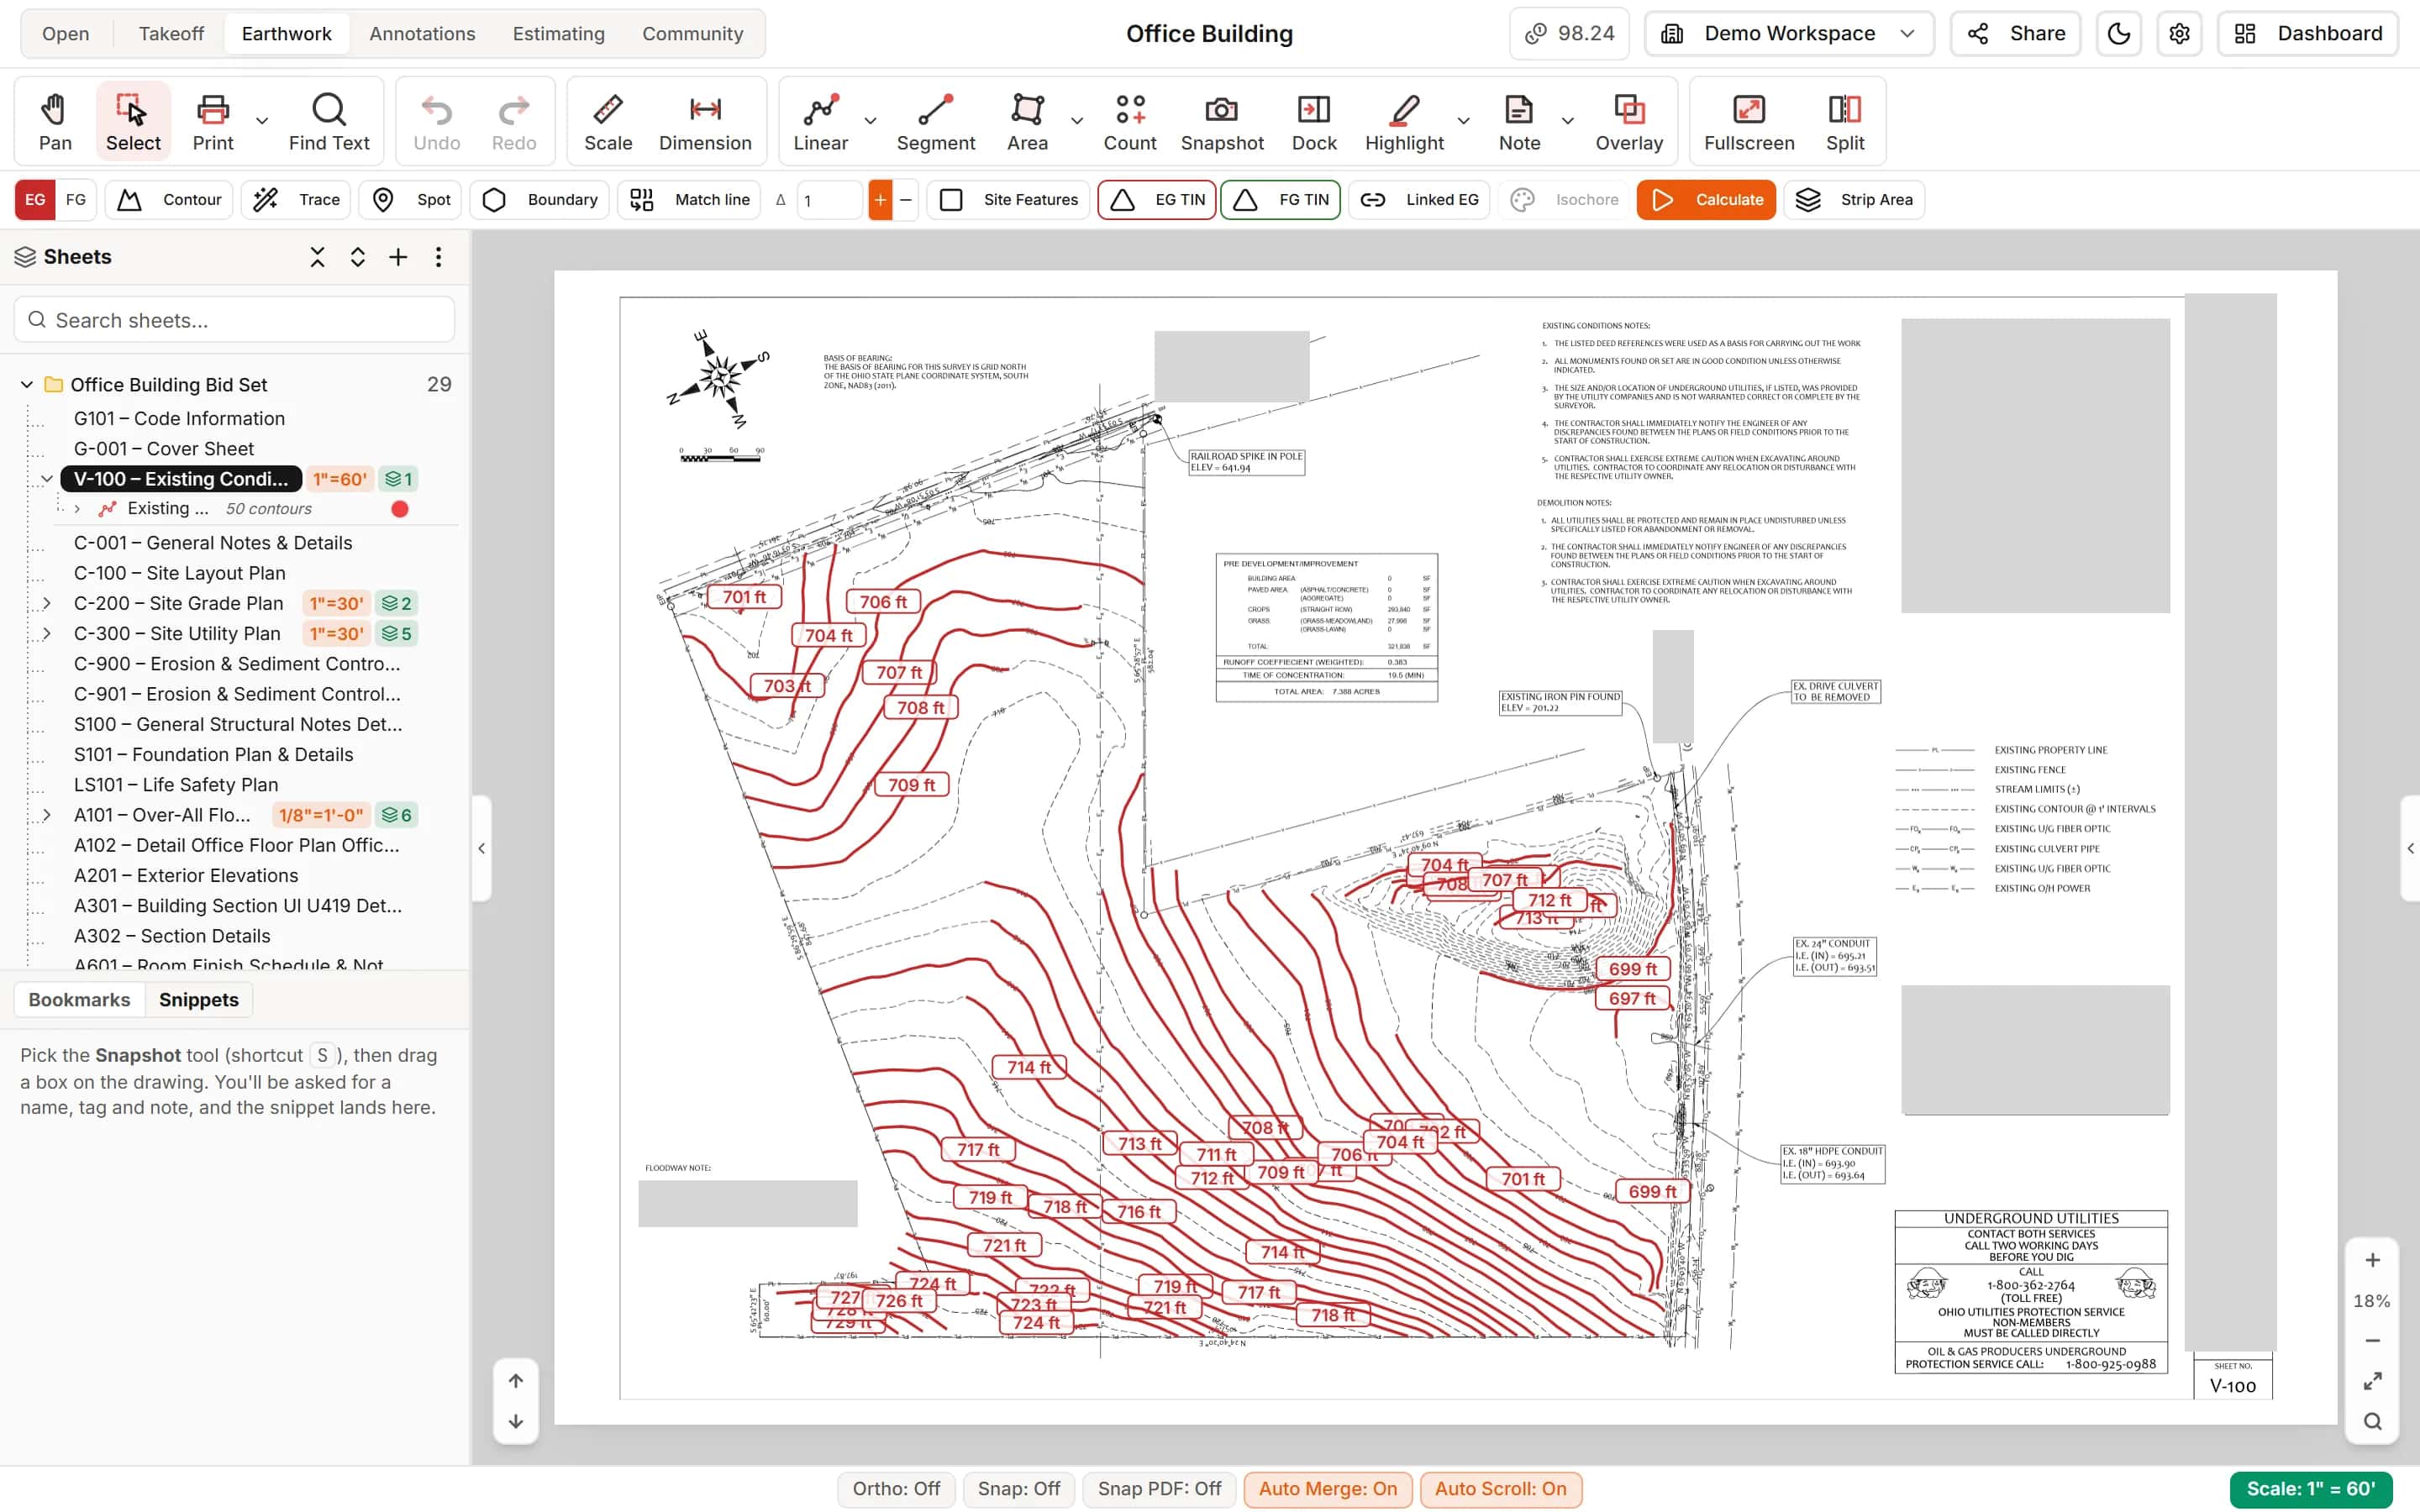Switch to the Takeoff tab
The image size is (2420, 1512).
tap(171, 34)
